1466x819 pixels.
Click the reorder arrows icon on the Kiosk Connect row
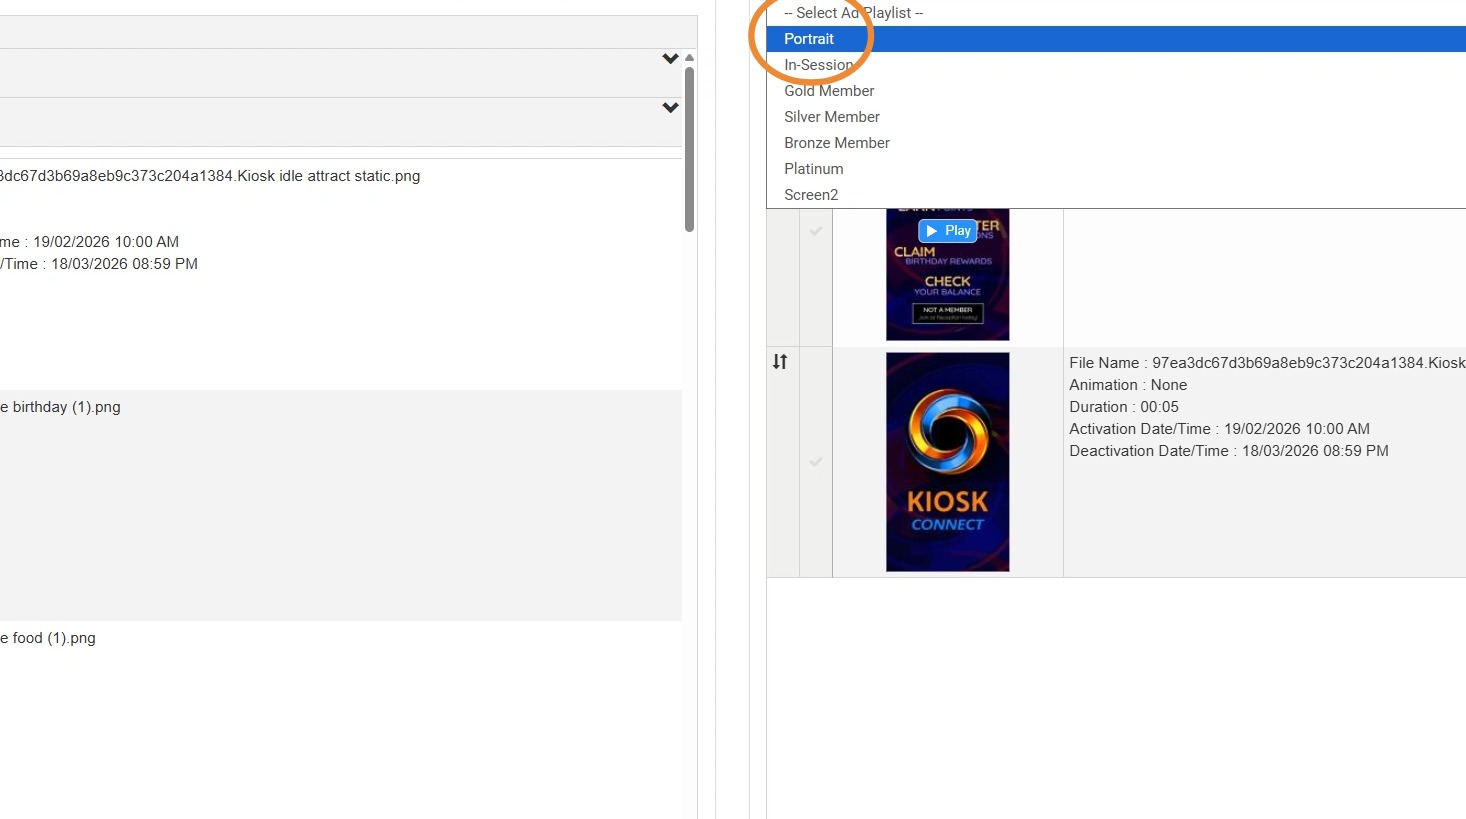(780, 362)
